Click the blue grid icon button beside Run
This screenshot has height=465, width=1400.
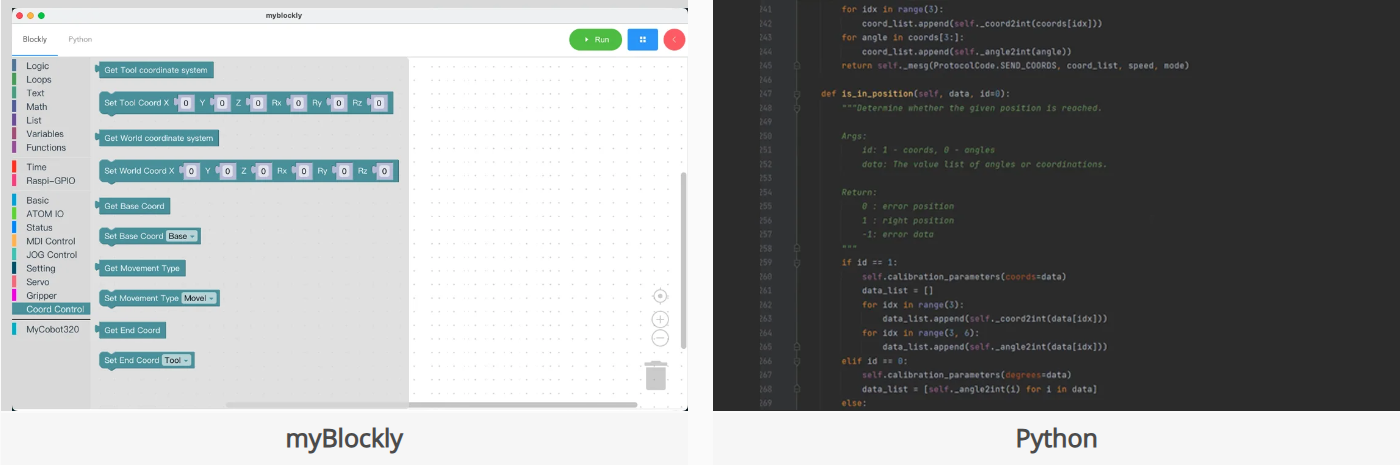(x=642, y=39)
